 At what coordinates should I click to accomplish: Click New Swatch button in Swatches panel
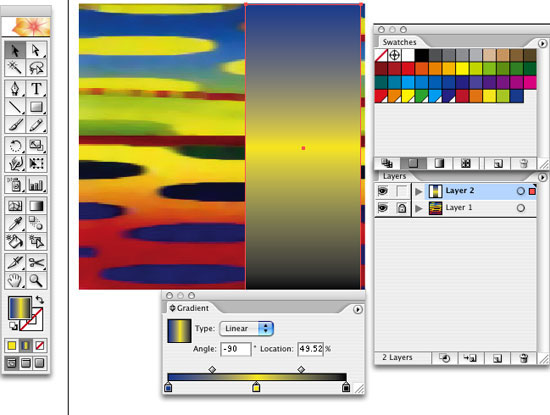point(498,163)
